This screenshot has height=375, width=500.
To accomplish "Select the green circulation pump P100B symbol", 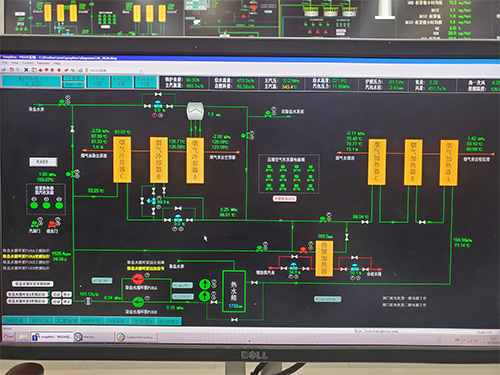I will point(138,302).
